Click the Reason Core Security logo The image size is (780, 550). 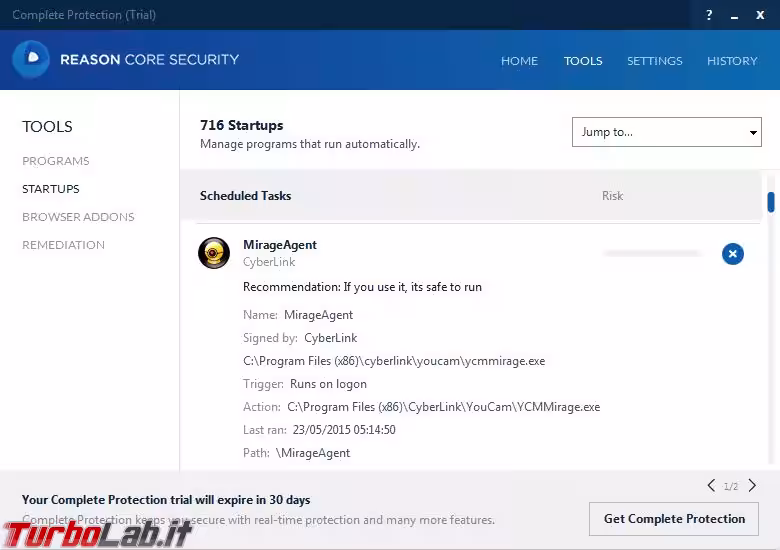coord(31,60)
